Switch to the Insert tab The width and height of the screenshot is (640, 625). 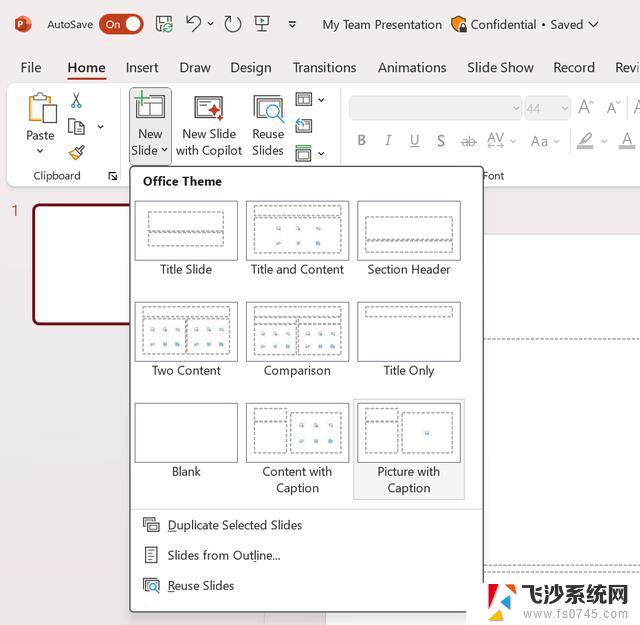[142, 67]
